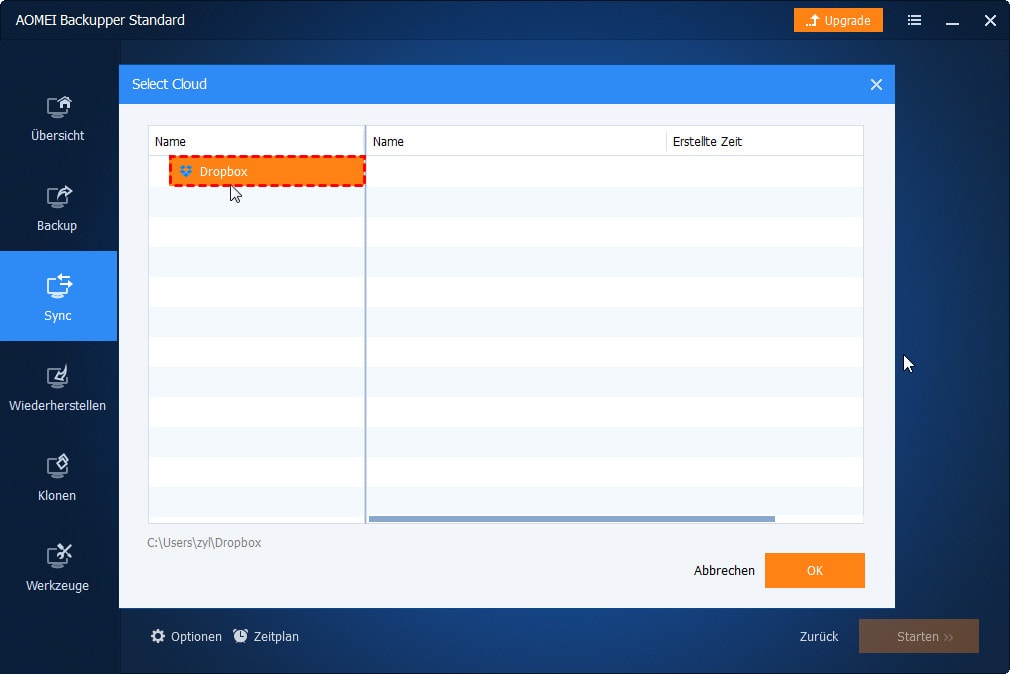The image size is (1010, 674).
Task: Select the Backup sidebar icon
Action: click(58, 196)
